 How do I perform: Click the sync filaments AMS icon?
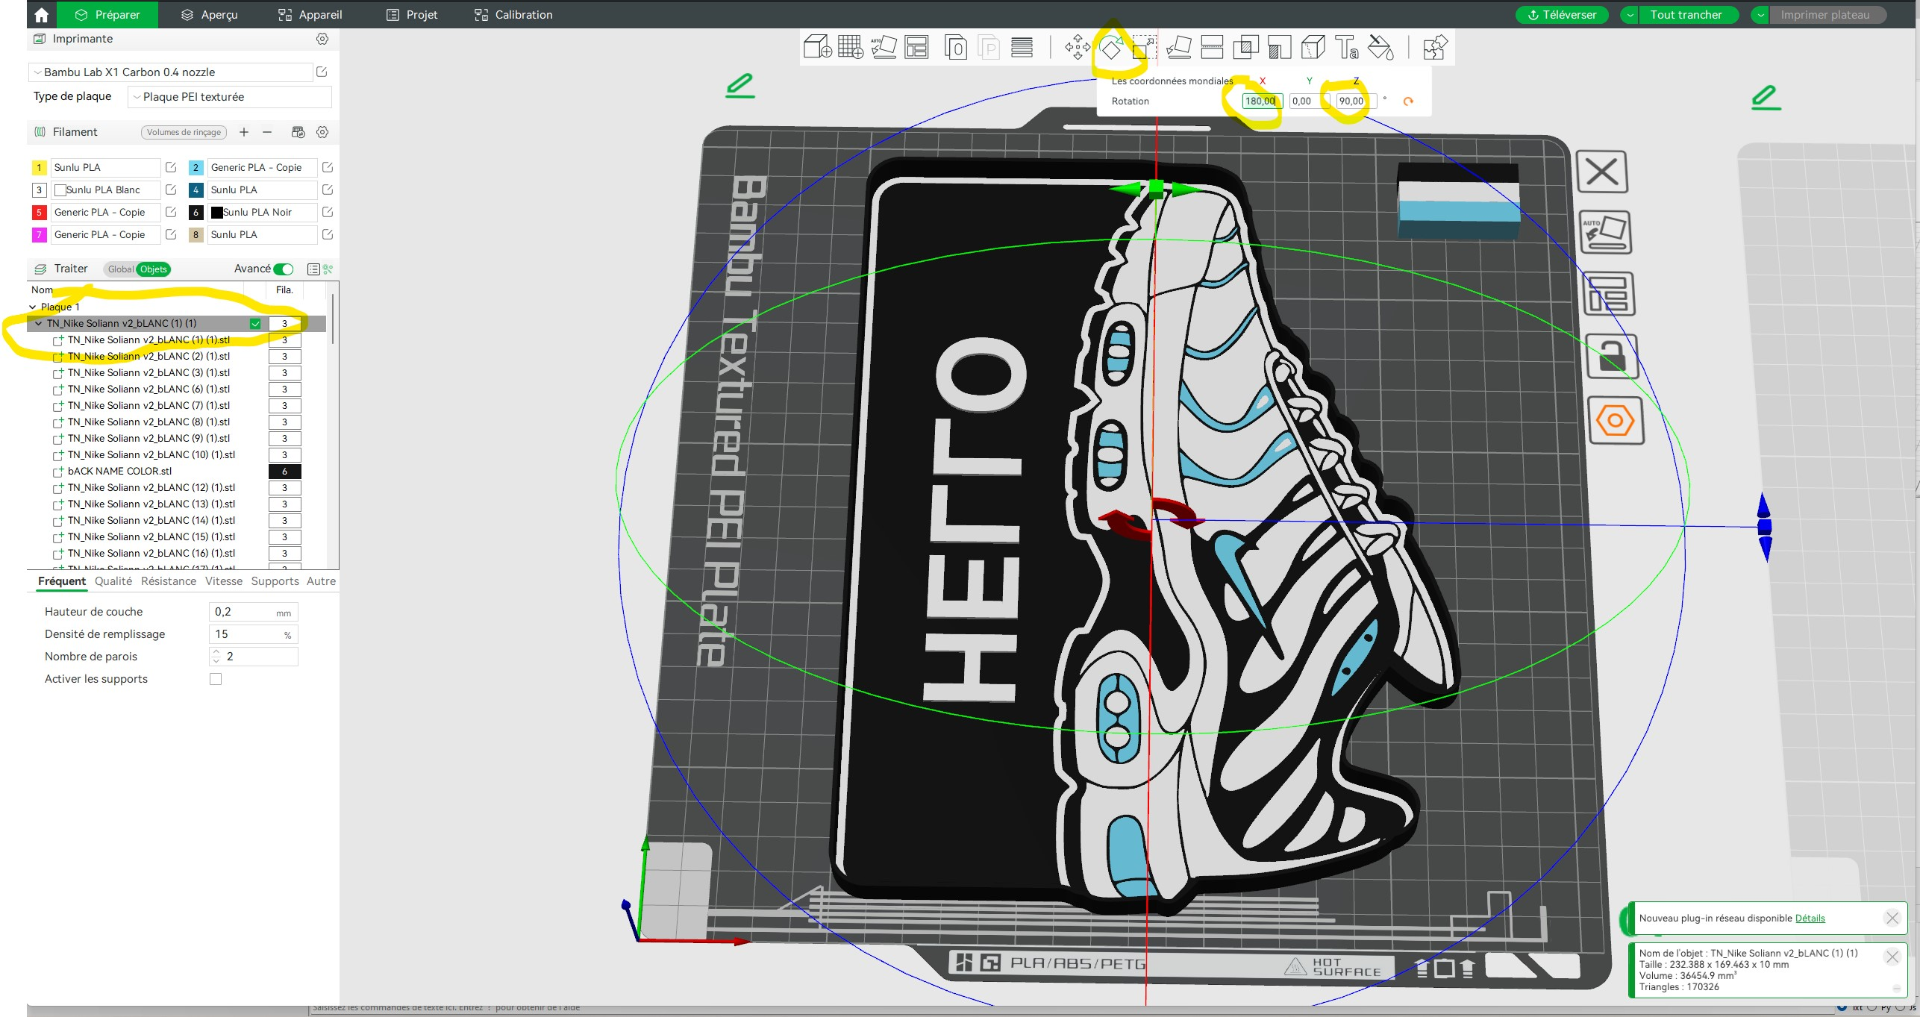(297, 132)
